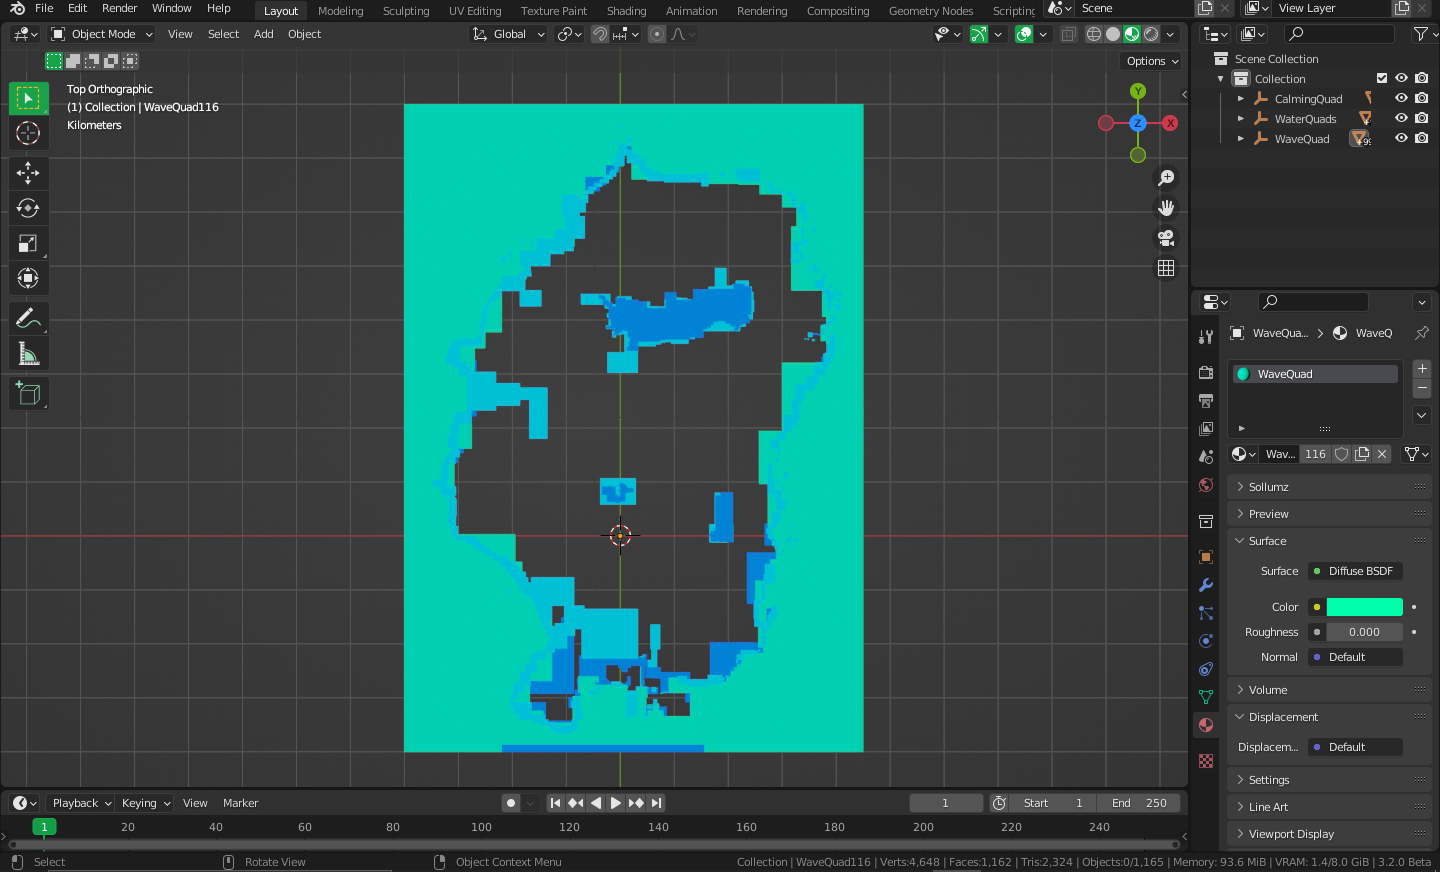This screenshot has height=872, width=1440.
Task: Switch to the Modeling workspace tab
Action: 340,11
